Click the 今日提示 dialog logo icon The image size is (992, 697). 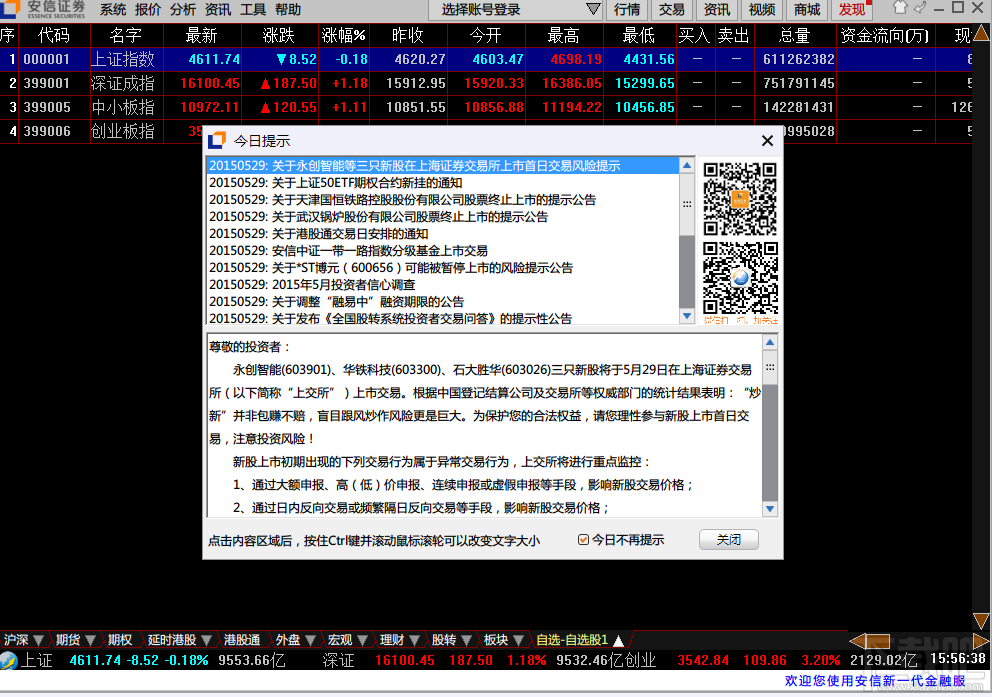pyautogui.click(x=217, y=140)
